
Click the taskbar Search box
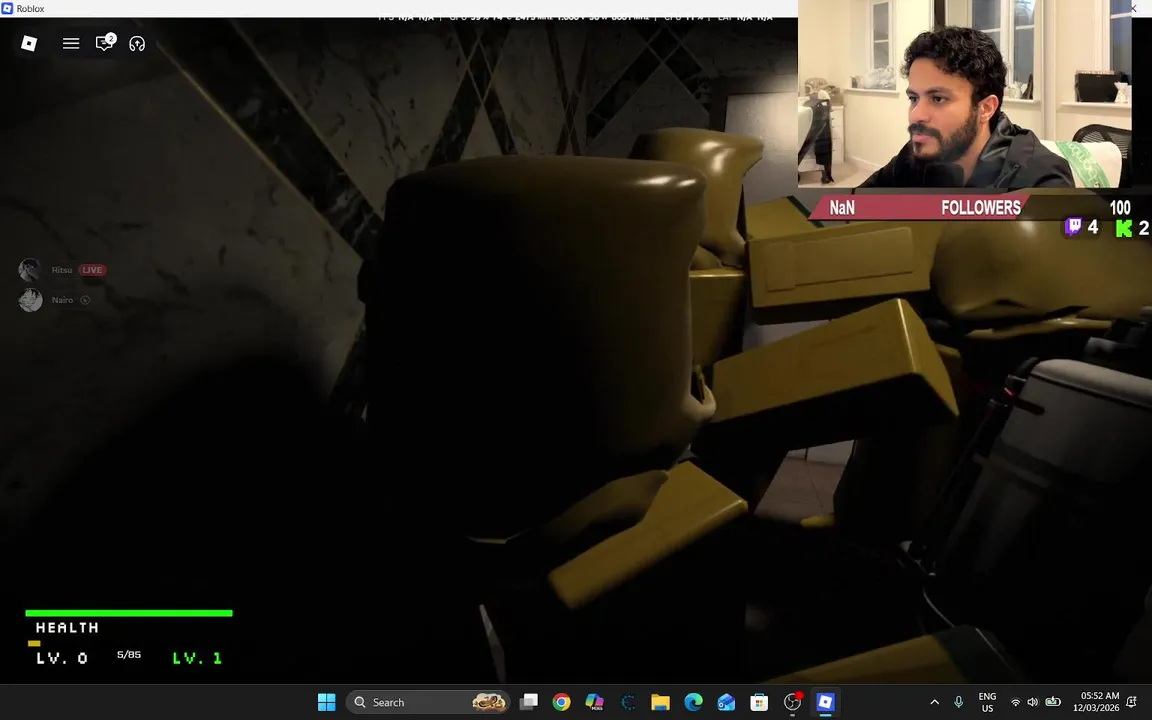(x=428, y=702)
